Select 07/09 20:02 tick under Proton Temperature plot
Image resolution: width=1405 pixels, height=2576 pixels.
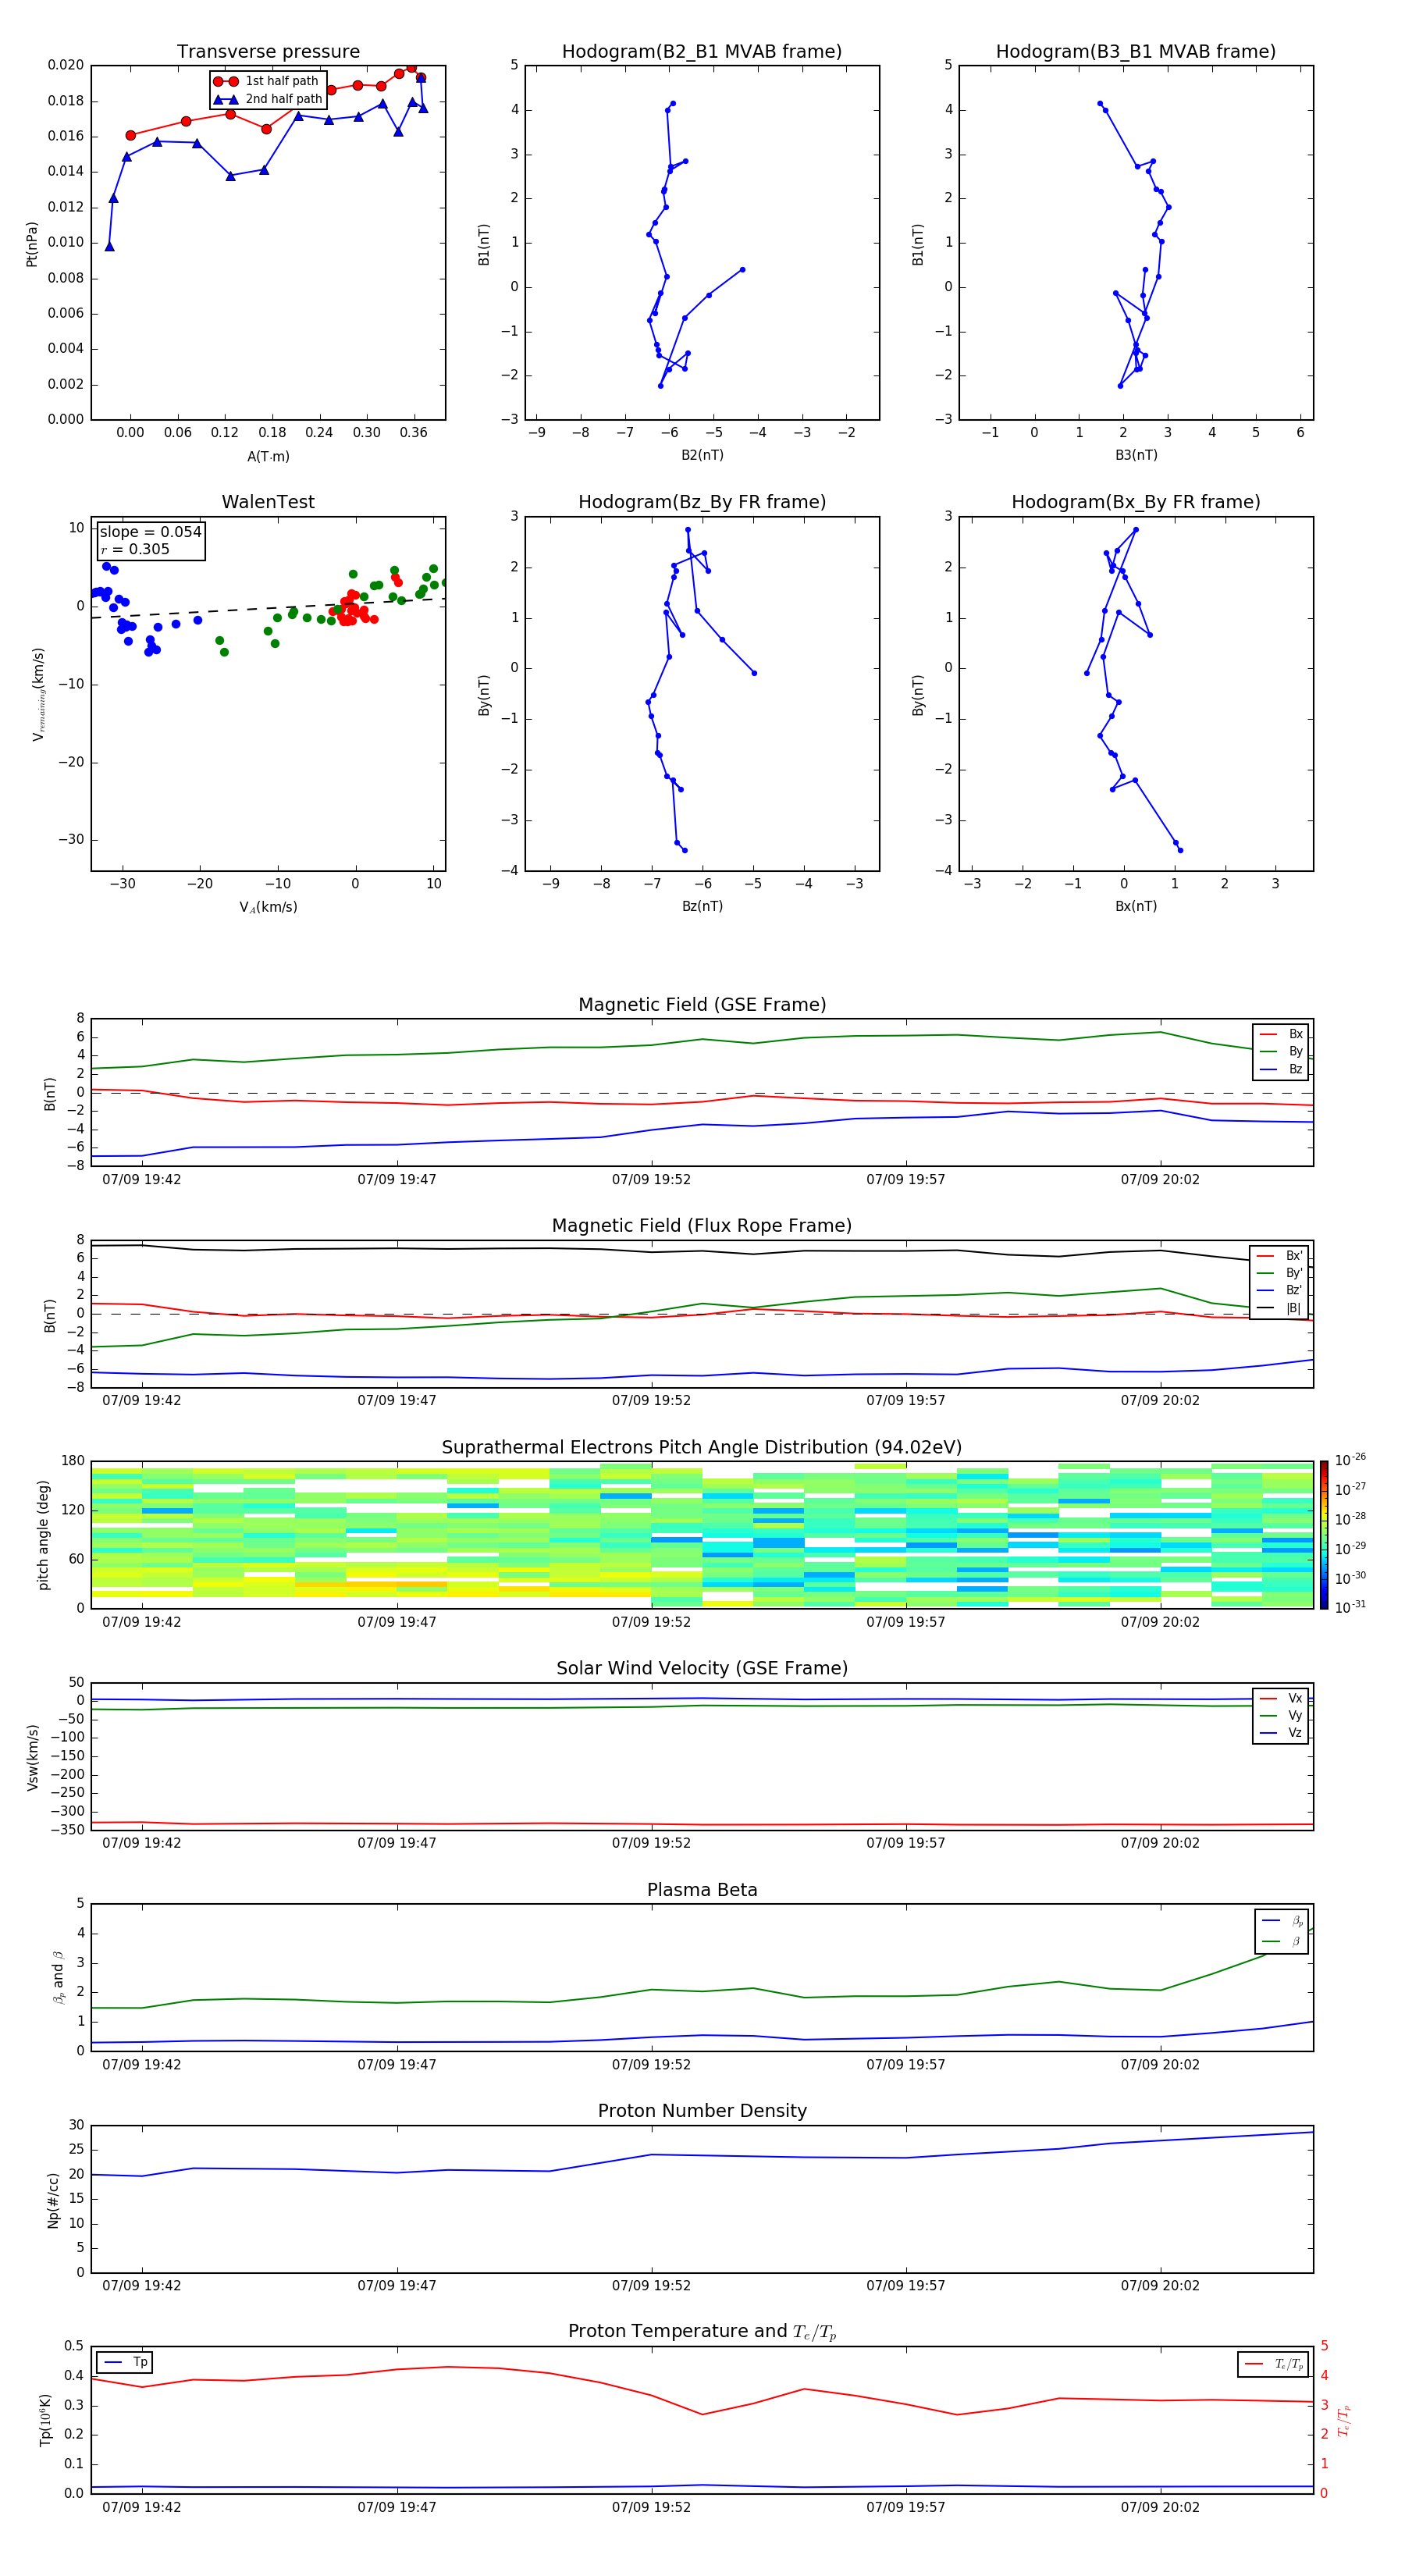1160,2507
